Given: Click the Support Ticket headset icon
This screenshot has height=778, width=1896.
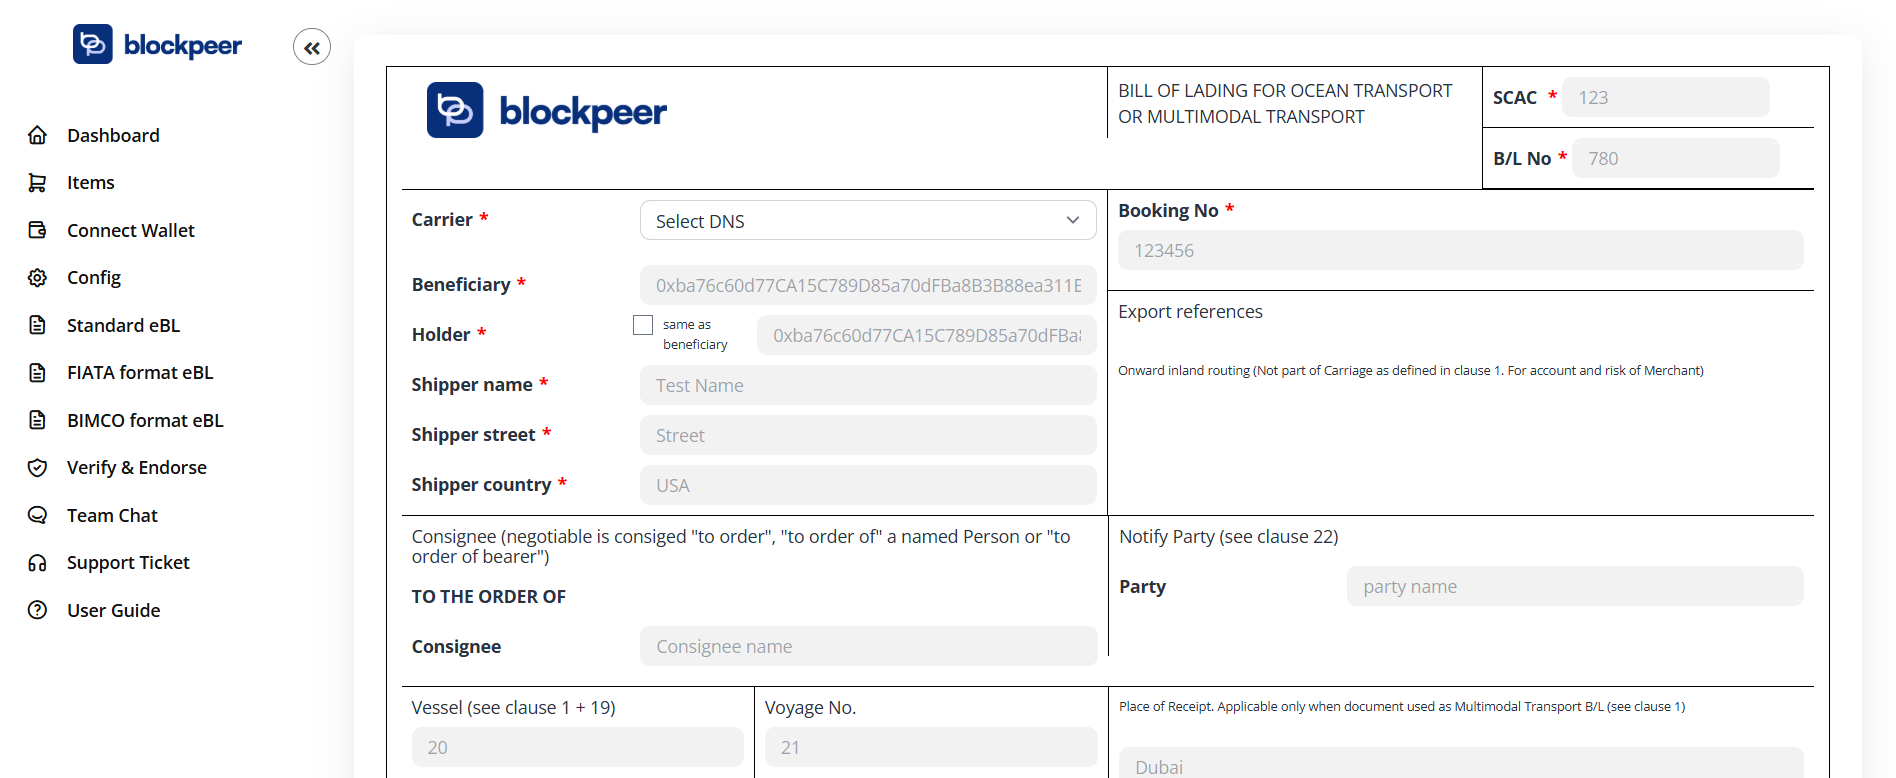Looking at the screenshot, I should click(x=37, y=563).
